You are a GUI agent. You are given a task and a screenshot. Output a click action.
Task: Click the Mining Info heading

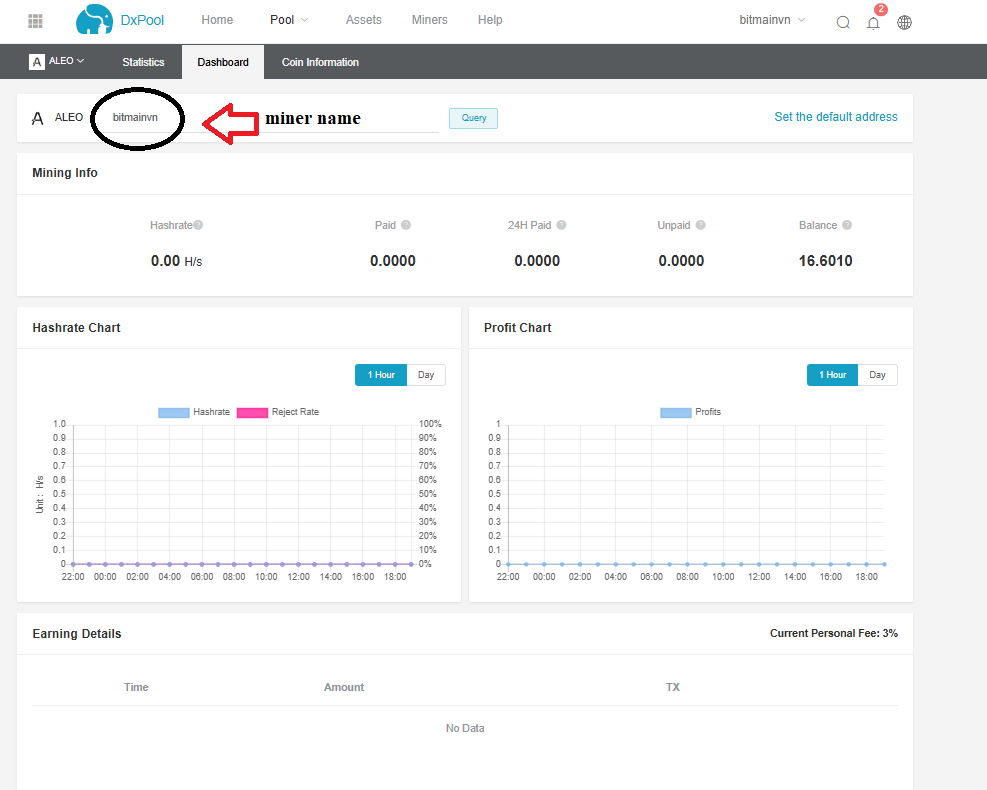pyautogui.click(x=65, y=172)
